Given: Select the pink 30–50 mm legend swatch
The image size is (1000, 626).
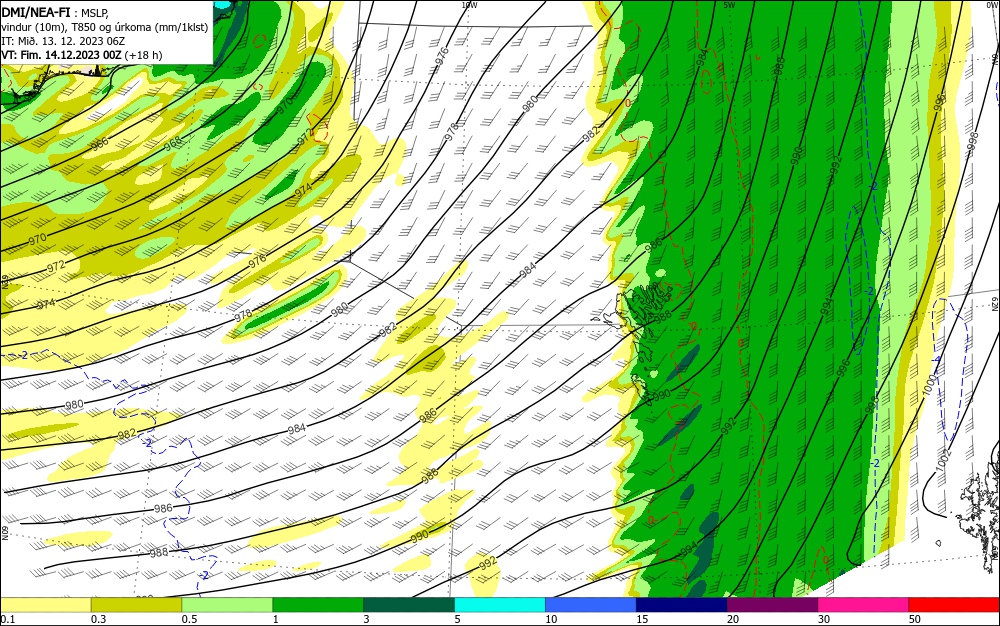Looking at the screenshot, I should pos(863,605).
